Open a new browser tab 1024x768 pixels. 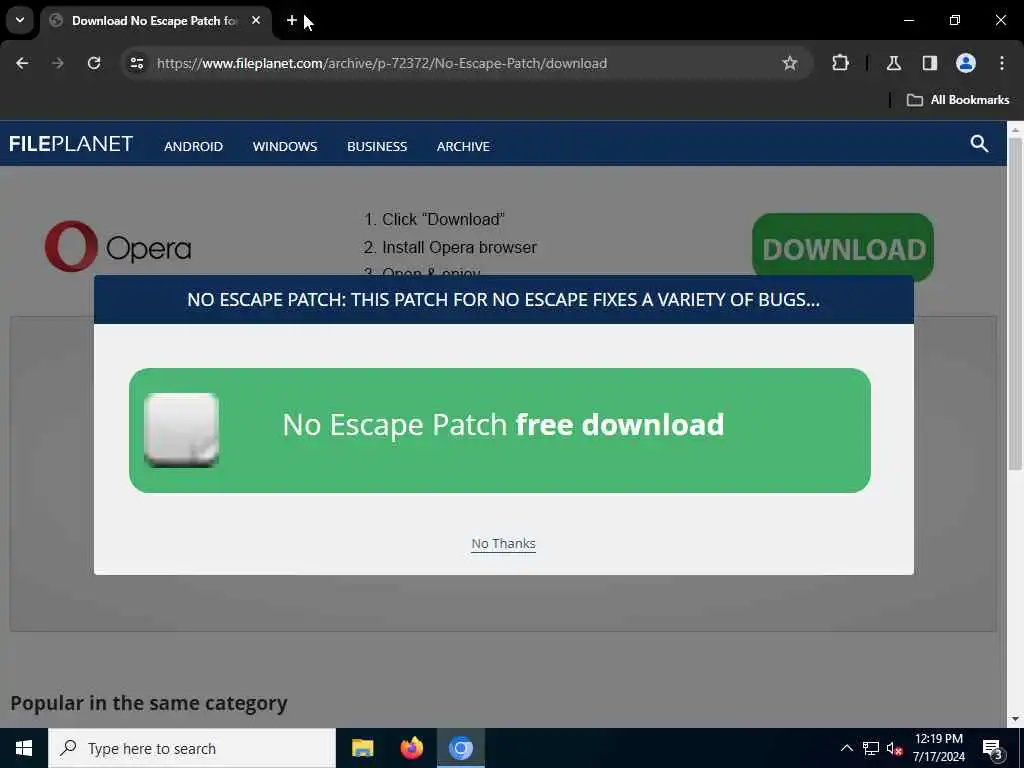[x=292, y=20]
